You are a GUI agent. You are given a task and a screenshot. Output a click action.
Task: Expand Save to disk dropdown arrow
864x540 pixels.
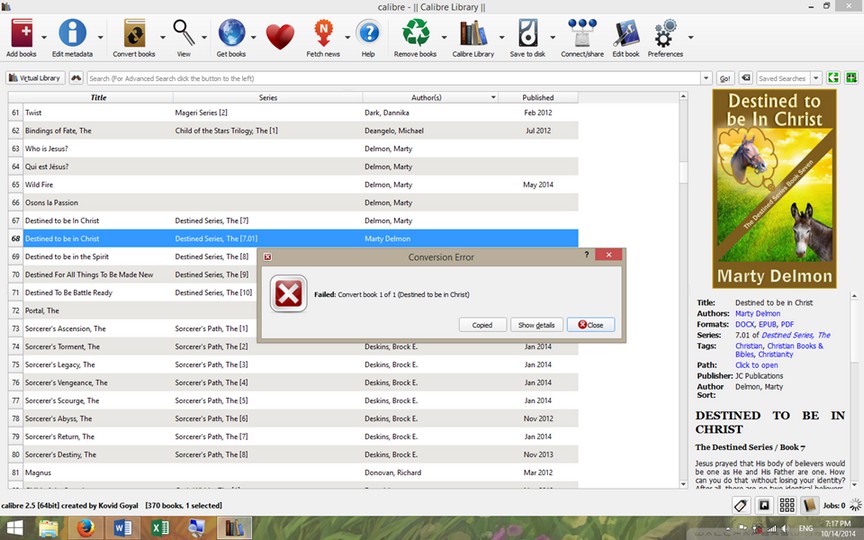pos(552,37)
